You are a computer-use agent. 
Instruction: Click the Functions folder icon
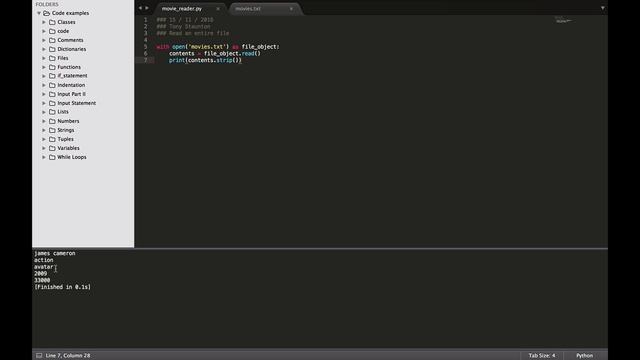point(52,67)
